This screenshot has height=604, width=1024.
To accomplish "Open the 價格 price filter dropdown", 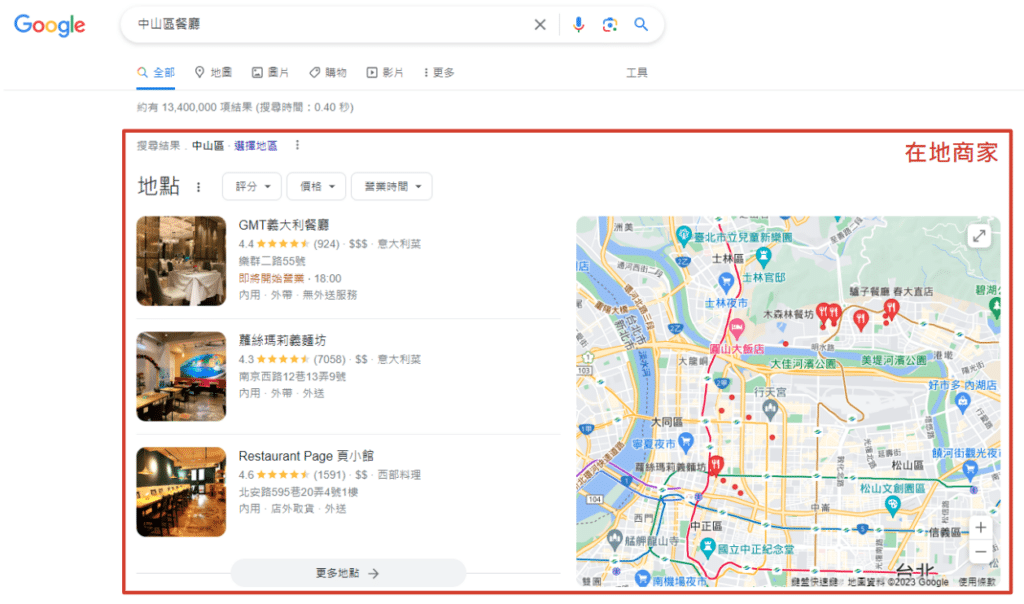I will pyautogui.click(x=316, y=186).
